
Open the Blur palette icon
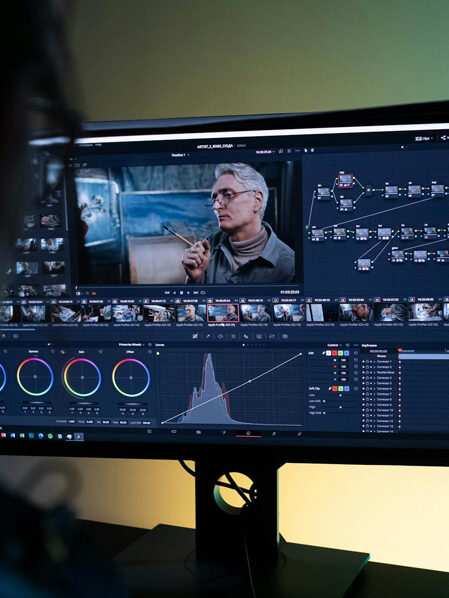pyautogui.click(x=246, y=336)
